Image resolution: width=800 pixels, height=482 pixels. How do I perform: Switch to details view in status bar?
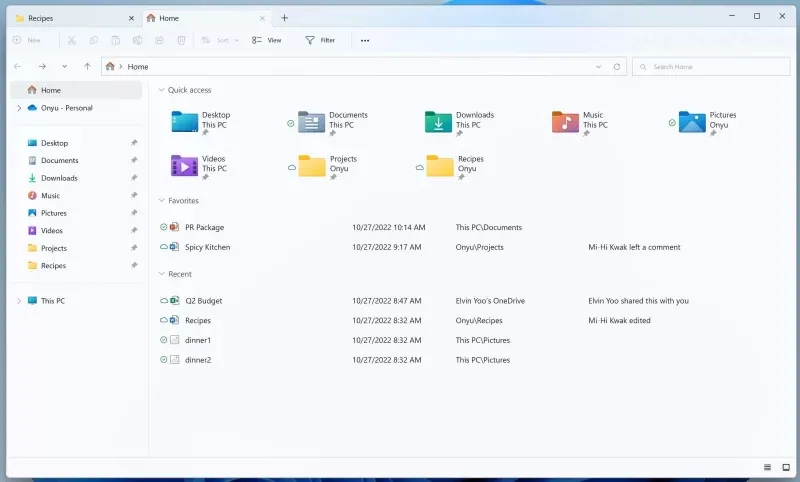pyautogui.click(x=767, y=467)
